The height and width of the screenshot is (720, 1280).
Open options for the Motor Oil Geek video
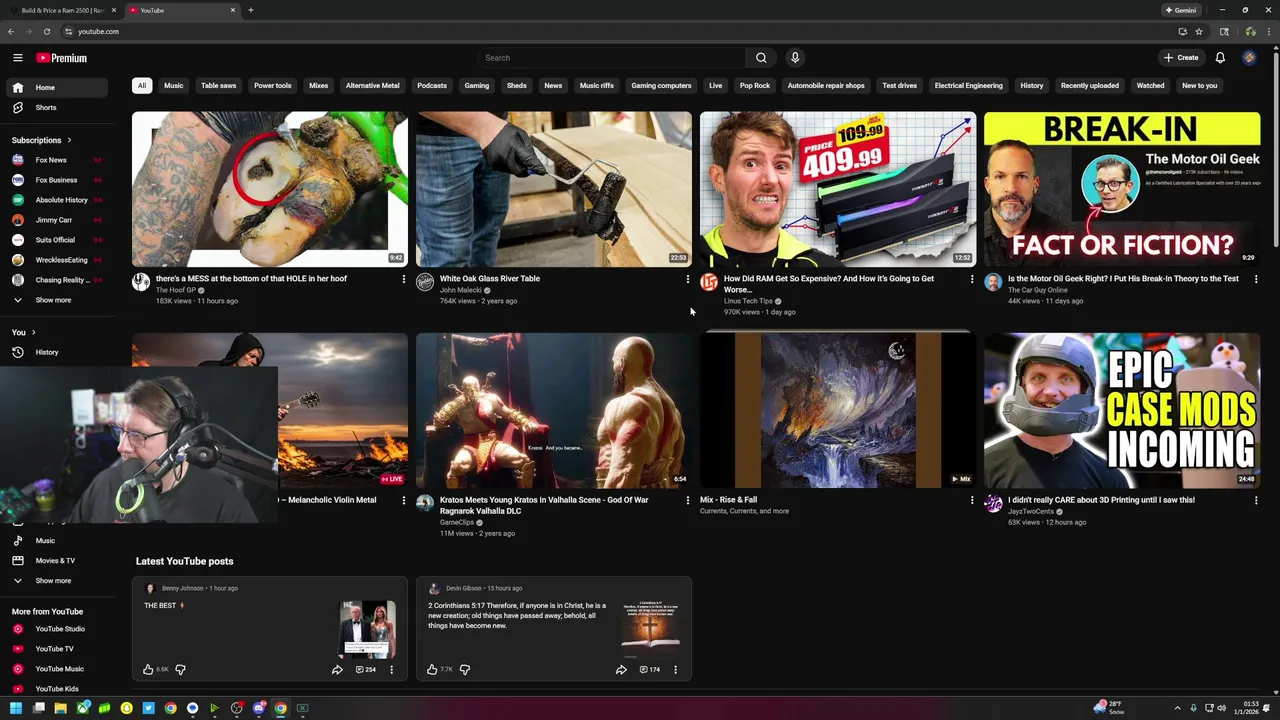tap(1256, 279)
